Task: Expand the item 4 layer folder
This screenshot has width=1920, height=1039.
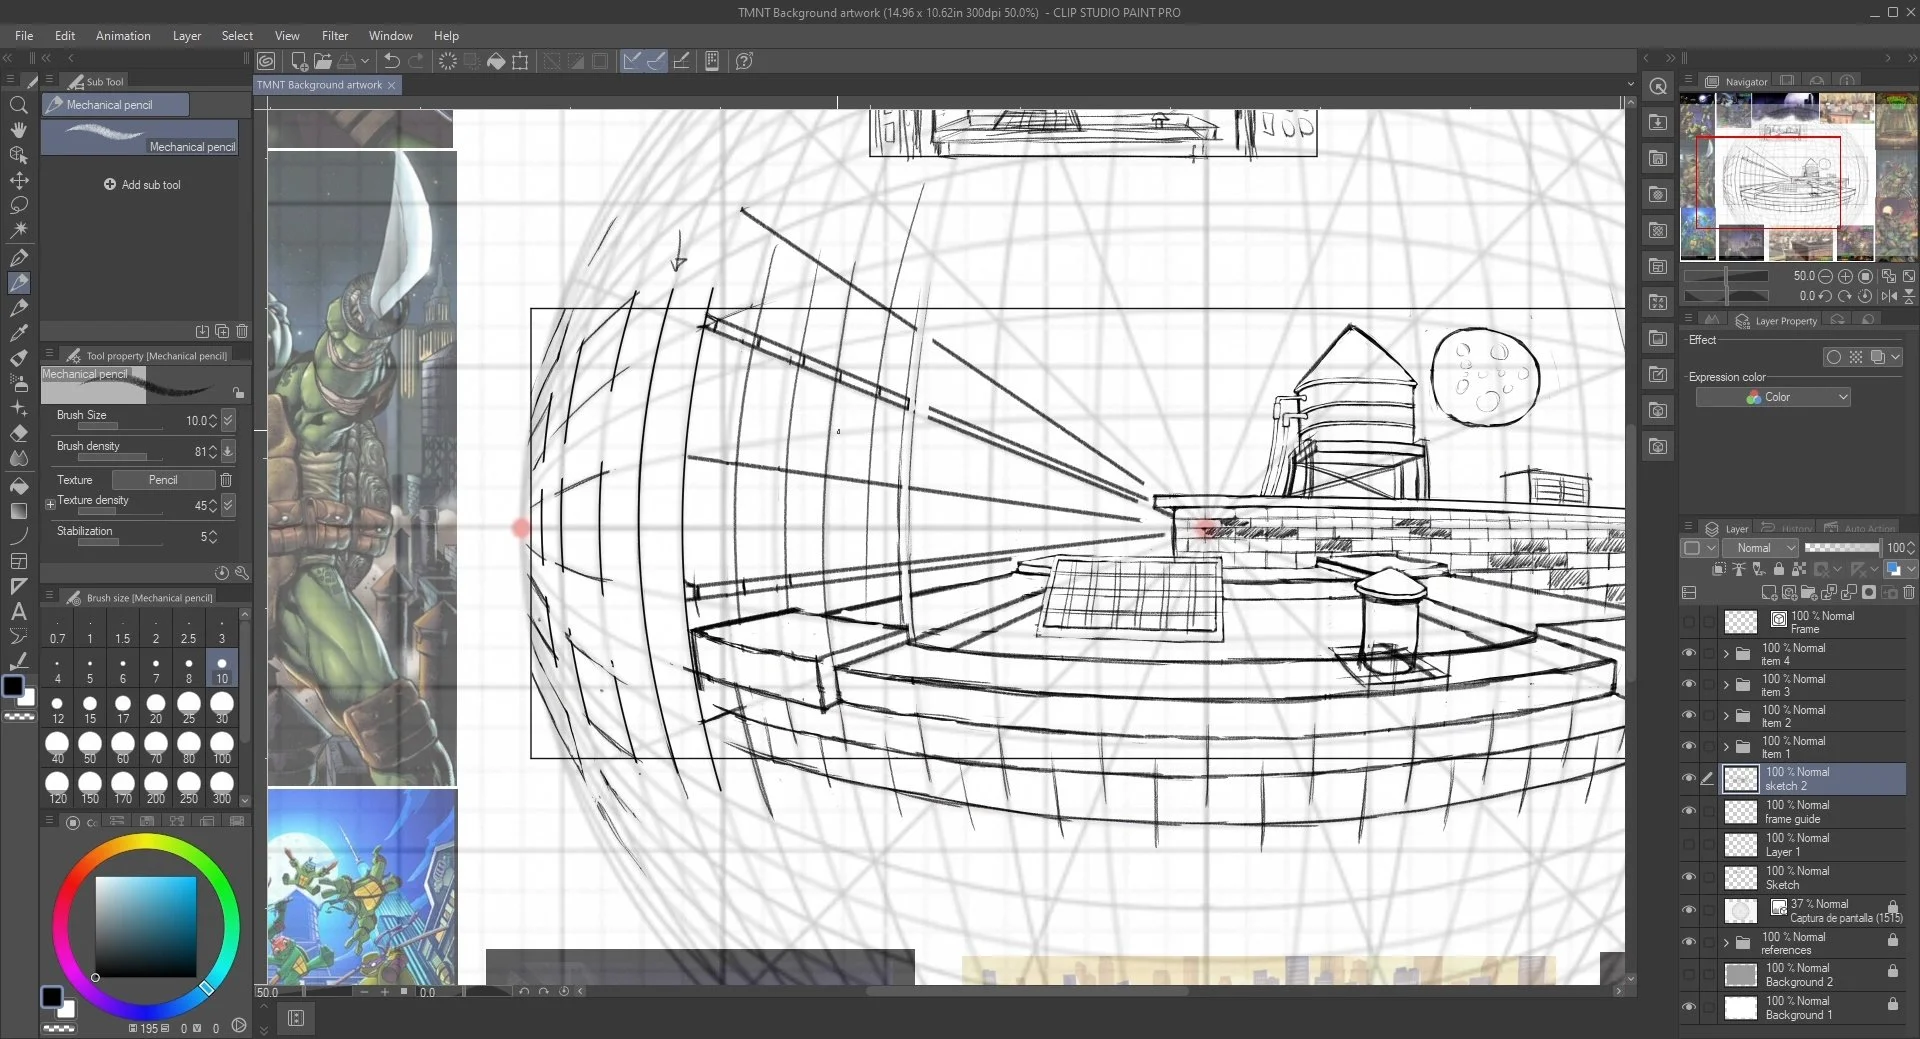Action: pyautogui.click(x=1725, y=654)
